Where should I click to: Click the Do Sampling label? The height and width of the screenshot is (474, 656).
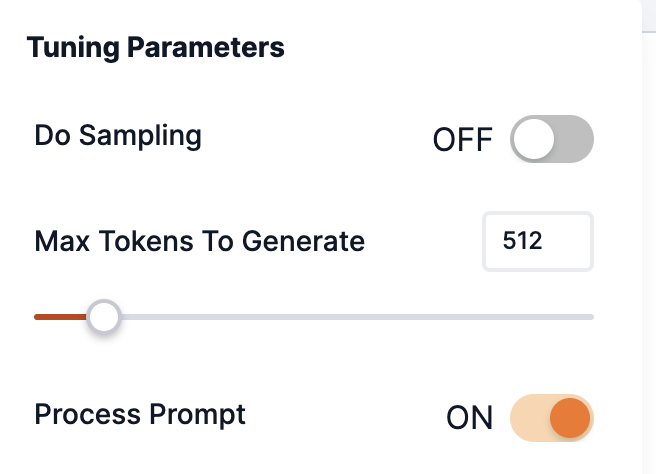[118, 135]
